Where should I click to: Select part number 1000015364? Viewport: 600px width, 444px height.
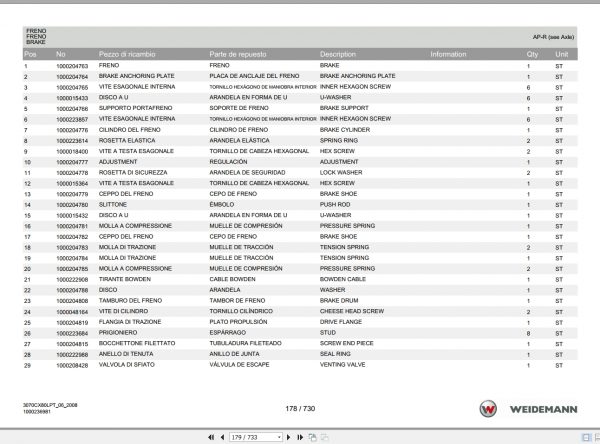[72, 184]
